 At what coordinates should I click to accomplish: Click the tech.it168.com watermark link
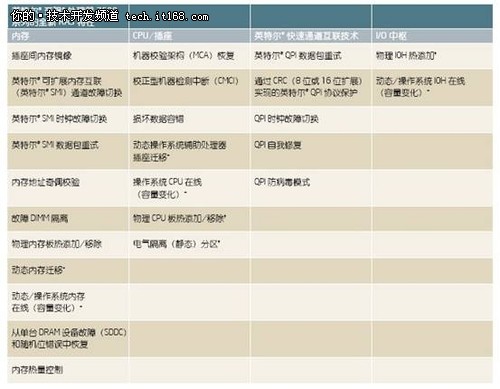pyautogui.click(x=167, y=17)
